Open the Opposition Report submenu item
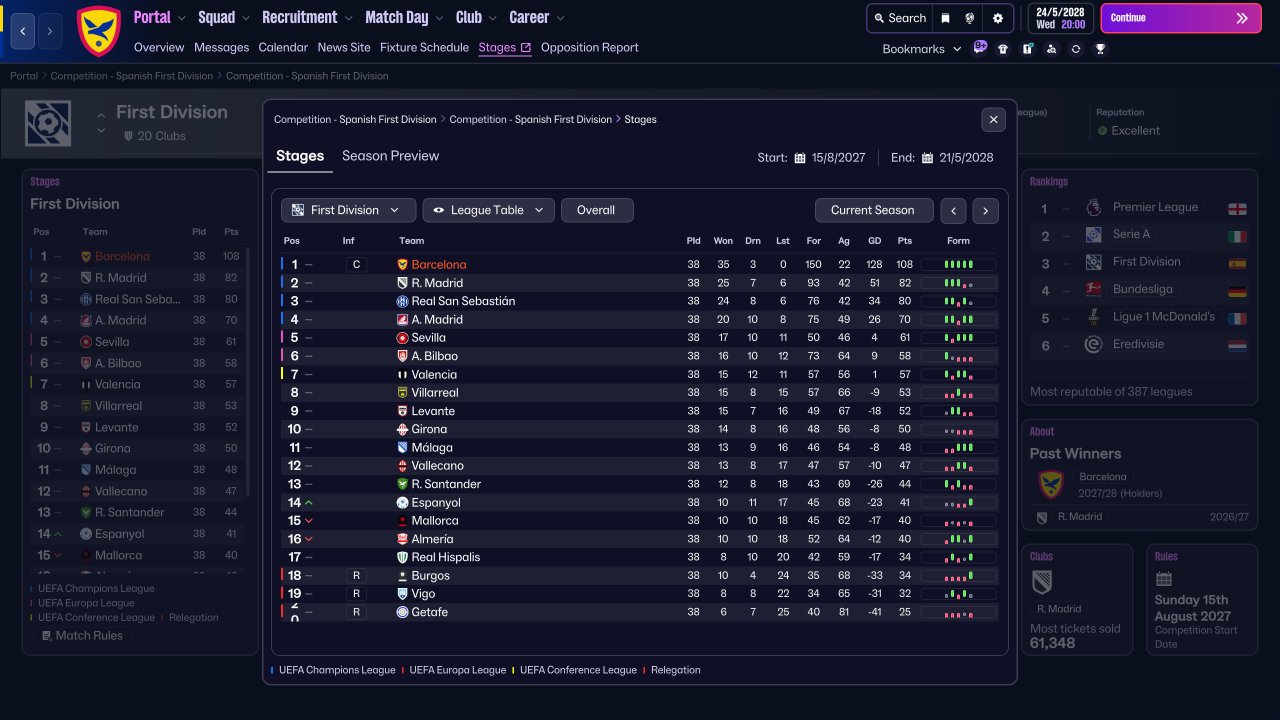1280x720 pixels. (x=590, y=47)
